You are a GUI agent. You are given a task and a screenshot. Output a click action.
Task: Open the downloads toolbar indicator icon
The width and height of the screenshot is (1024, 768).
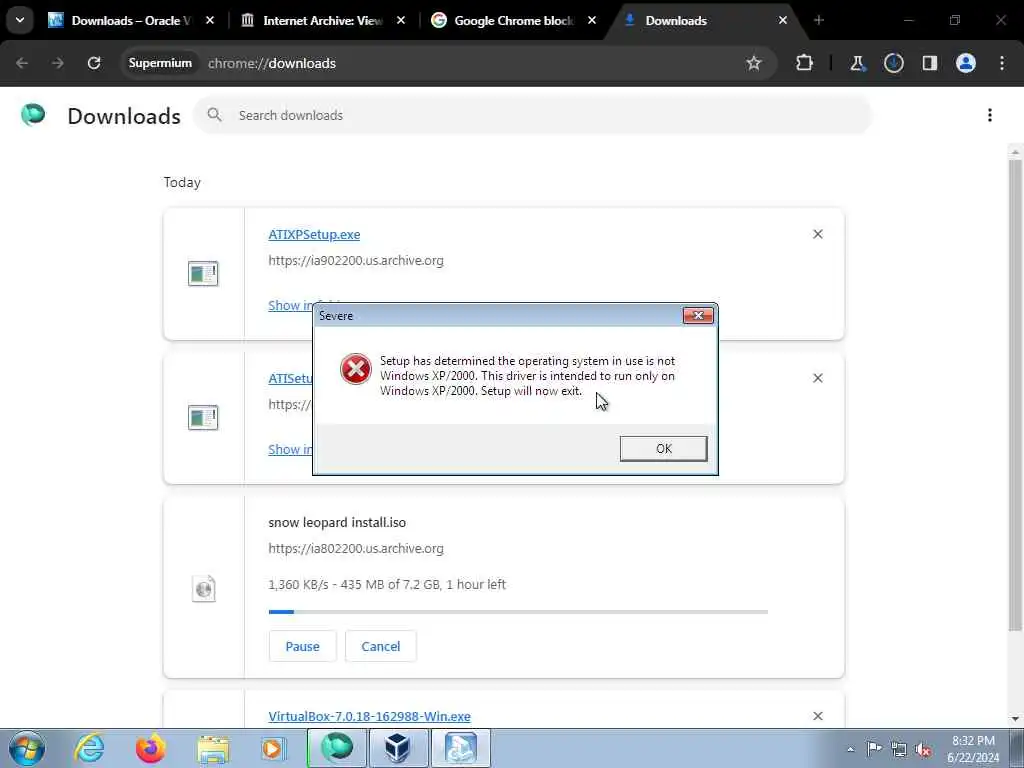[x=893, y=63]
